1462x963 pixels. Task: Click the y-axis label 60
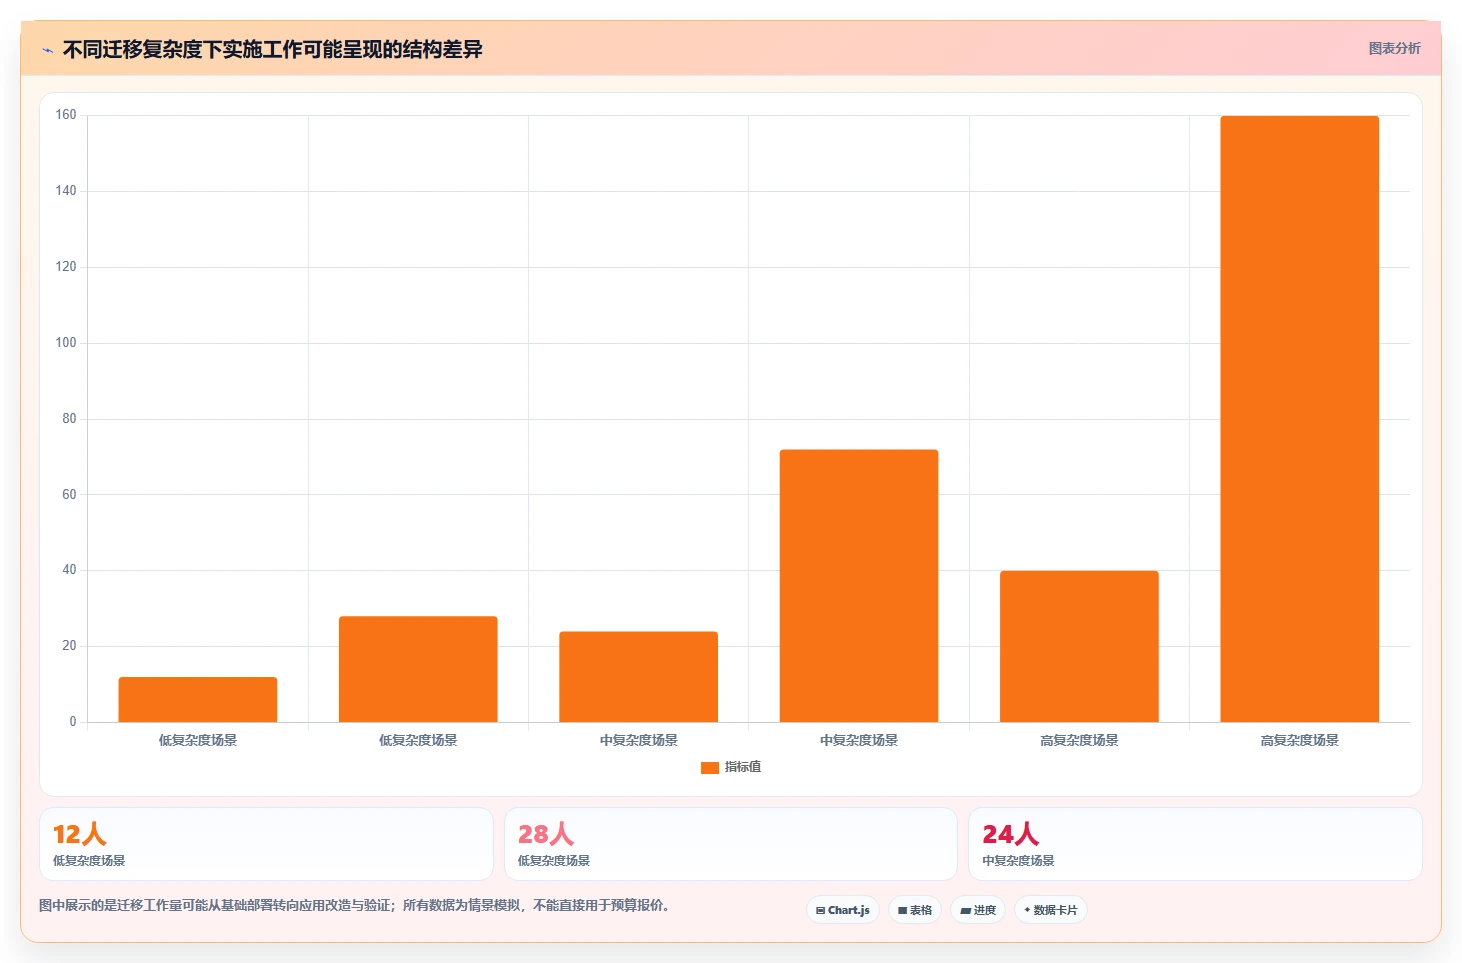(x=69, y=494)
